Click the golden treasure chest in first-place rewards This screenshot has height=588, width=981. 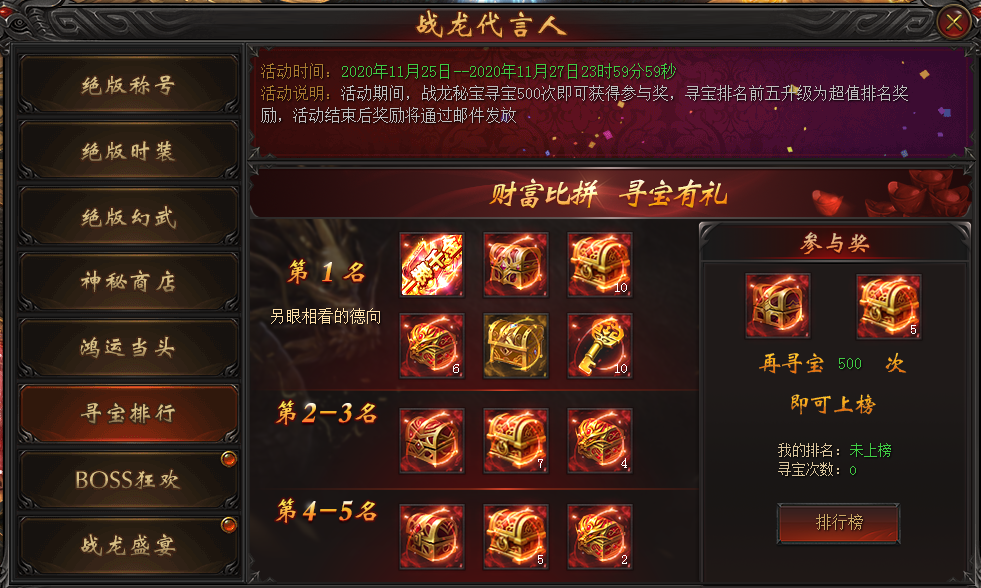coord(516,346)
